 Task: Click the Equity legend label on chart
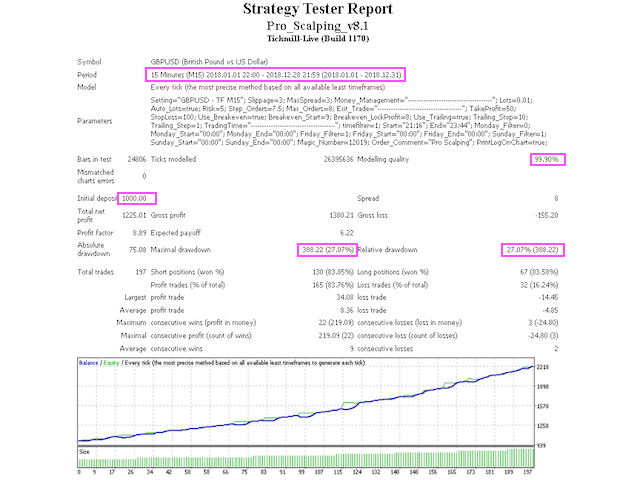111,363
